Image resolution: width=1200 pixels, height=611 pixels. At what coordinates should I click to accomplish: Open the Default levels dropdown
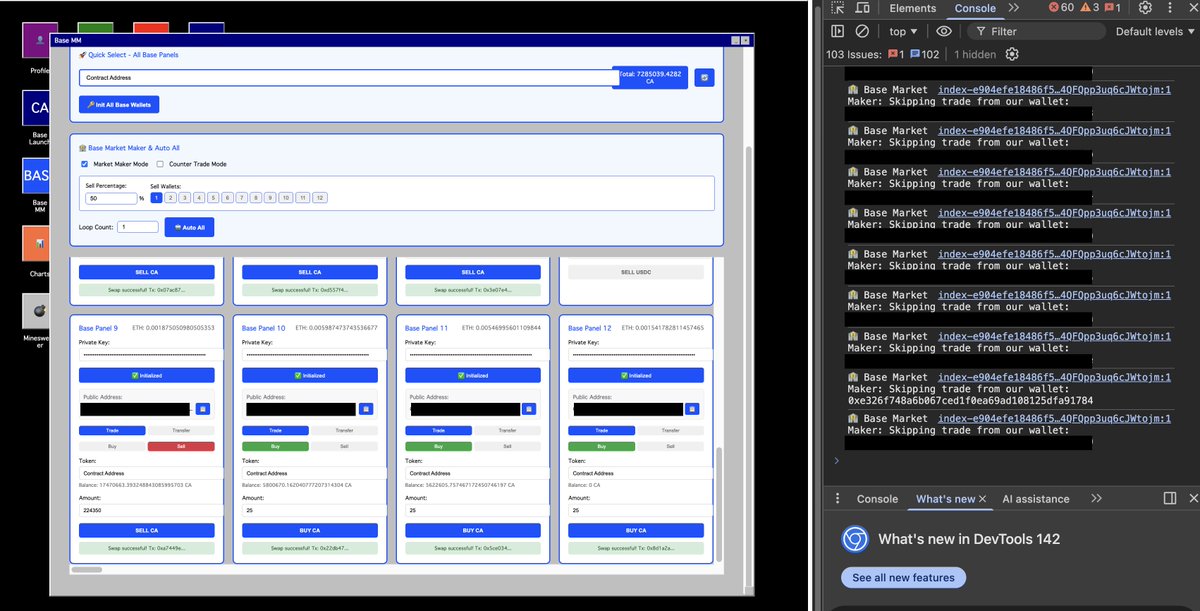[1155, 31]
